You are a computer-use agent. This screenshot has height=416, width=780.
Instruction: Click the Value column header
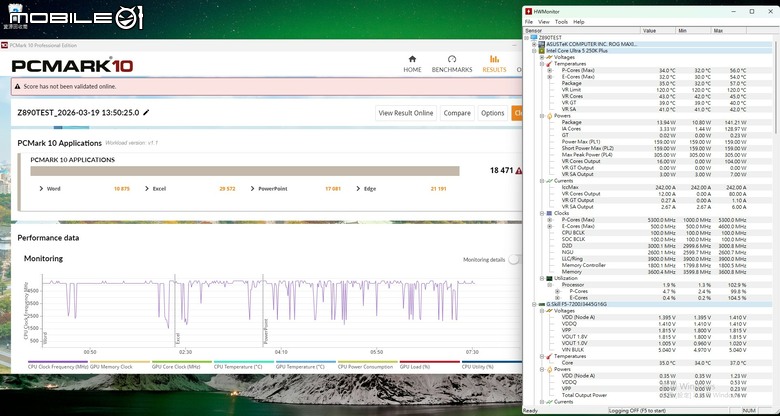(658, 31)
